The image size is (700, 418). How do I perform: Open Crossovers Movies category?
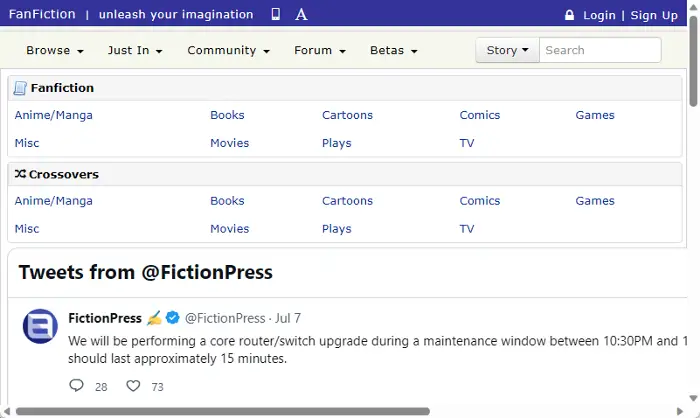click(x=229, y=229)
